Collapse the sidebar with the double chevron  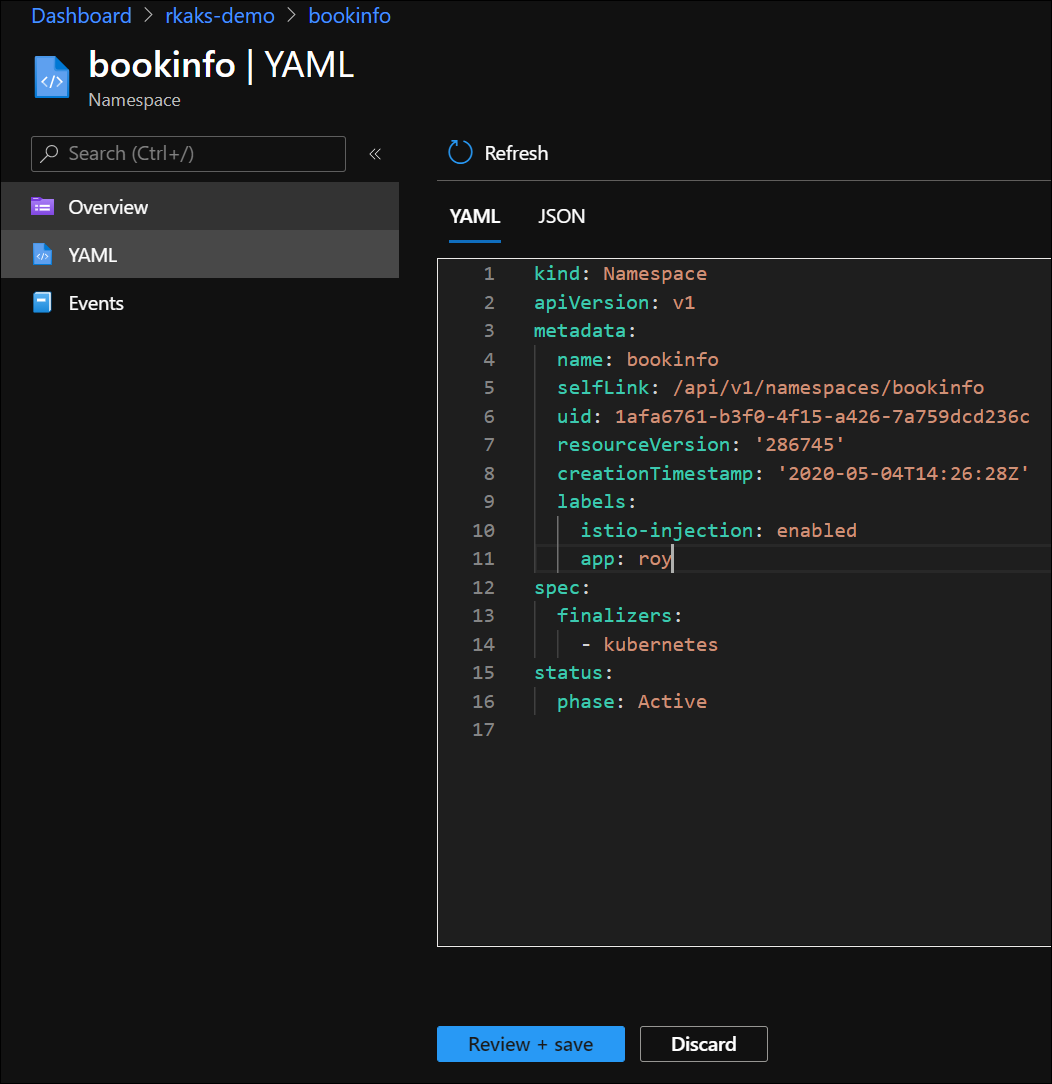pos(375,154)
